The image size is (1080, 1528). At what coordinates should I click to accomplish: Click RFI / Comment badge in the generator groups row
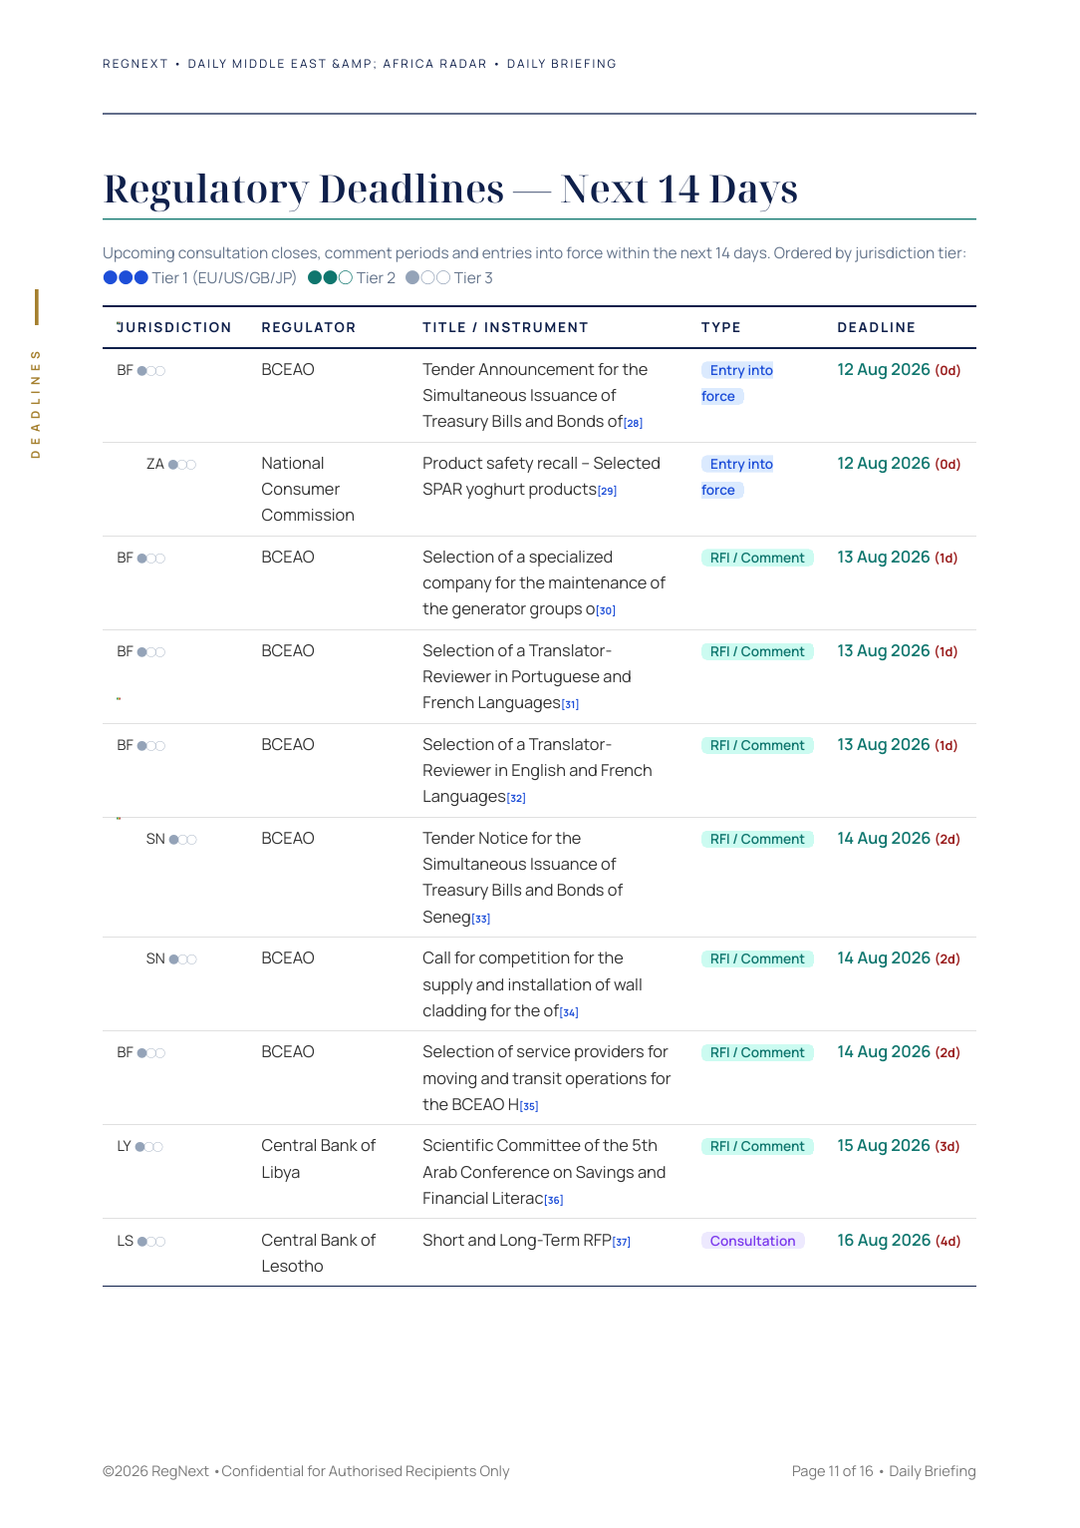pyautogui.click(x=757, y=558)
